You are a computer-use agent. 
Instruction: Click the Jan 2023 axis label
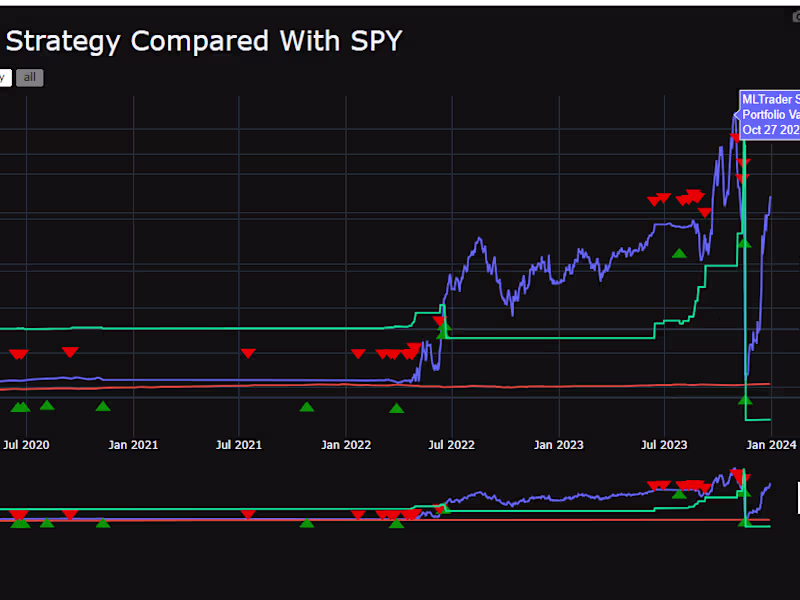(x=558, y=445)
